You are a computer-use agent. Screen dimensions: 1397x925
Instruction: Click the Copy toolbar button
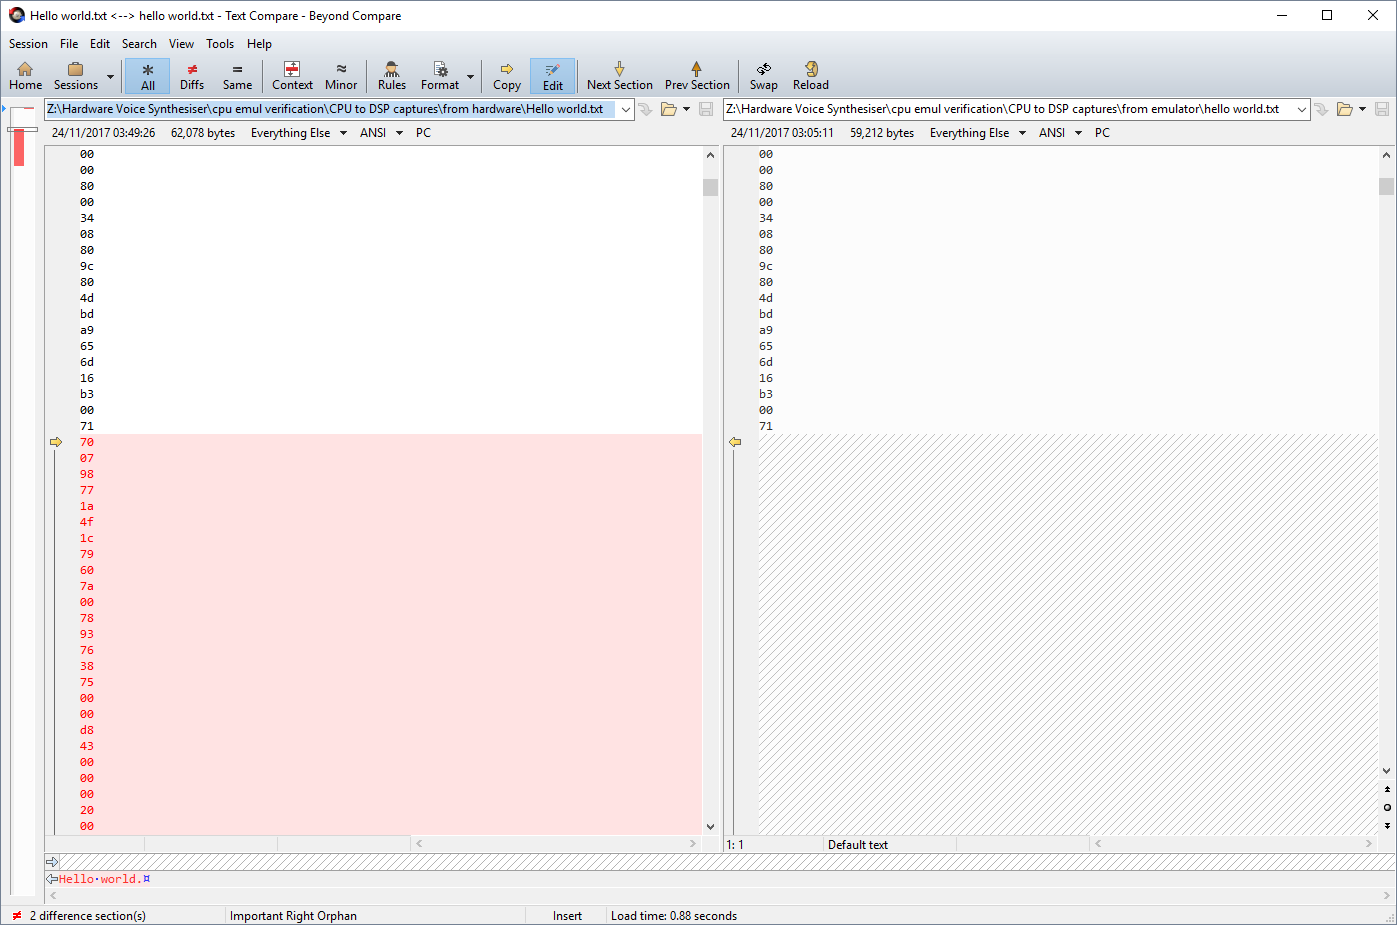[x=507, y=76]
